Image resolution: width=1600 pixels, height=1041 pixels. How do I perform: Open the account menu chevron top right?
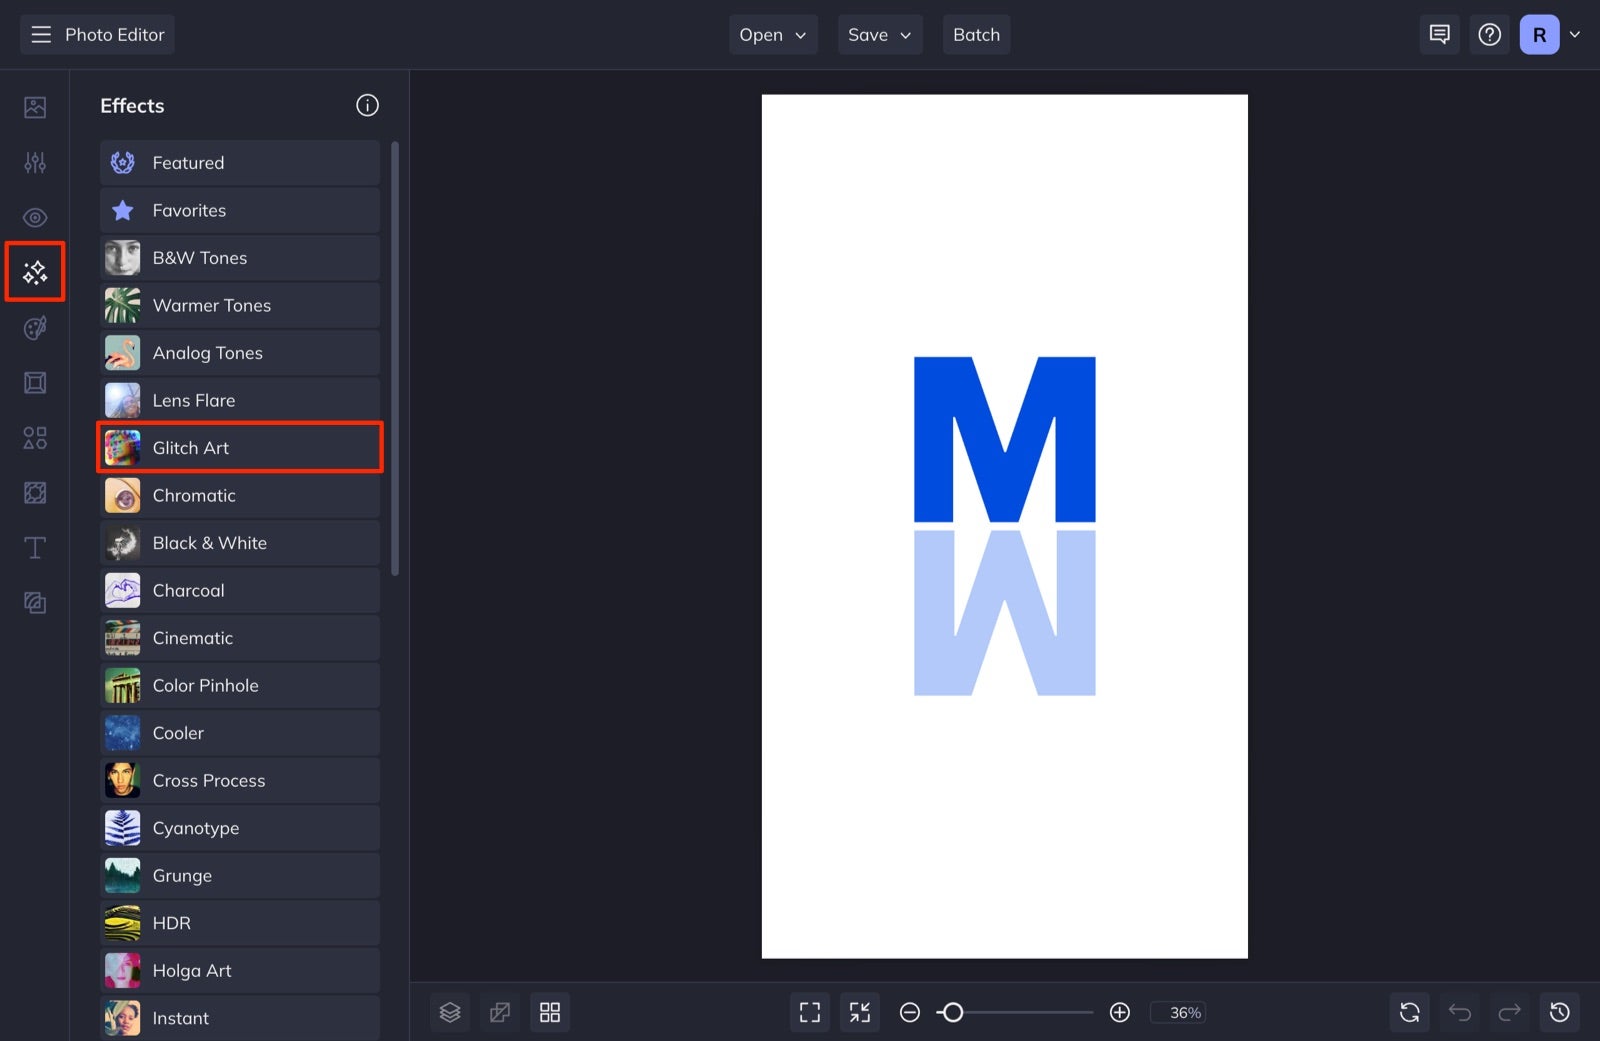point(1576,34)
